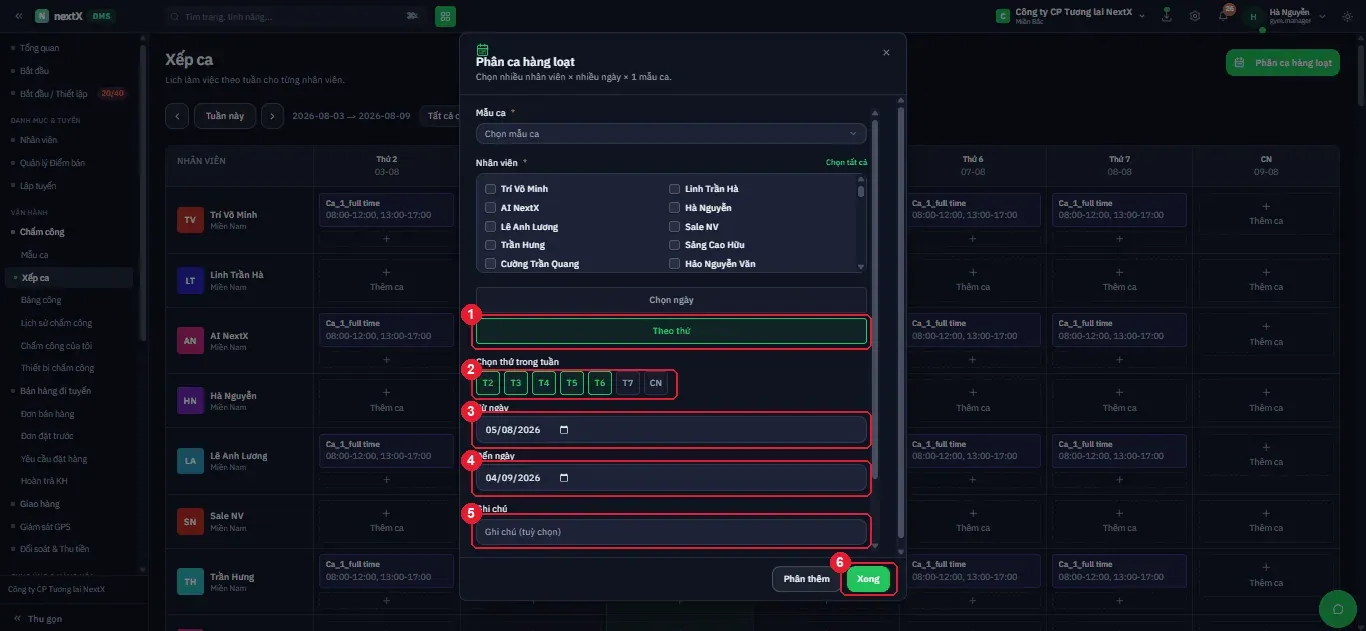
Task: Check the Sáng Cao Hữu checkbox
Action: pyautogui.click(x=675, y=245)
